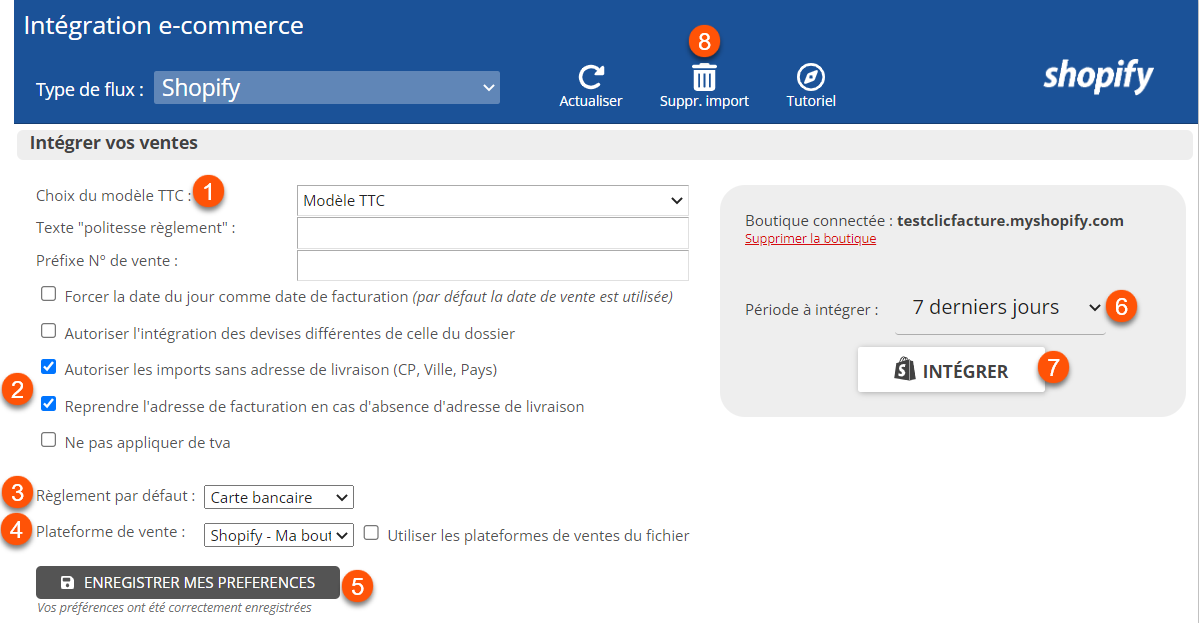Click the INTÉGRER button
The height and width of the screenshot is (623, 1199).
pos(951,370)
